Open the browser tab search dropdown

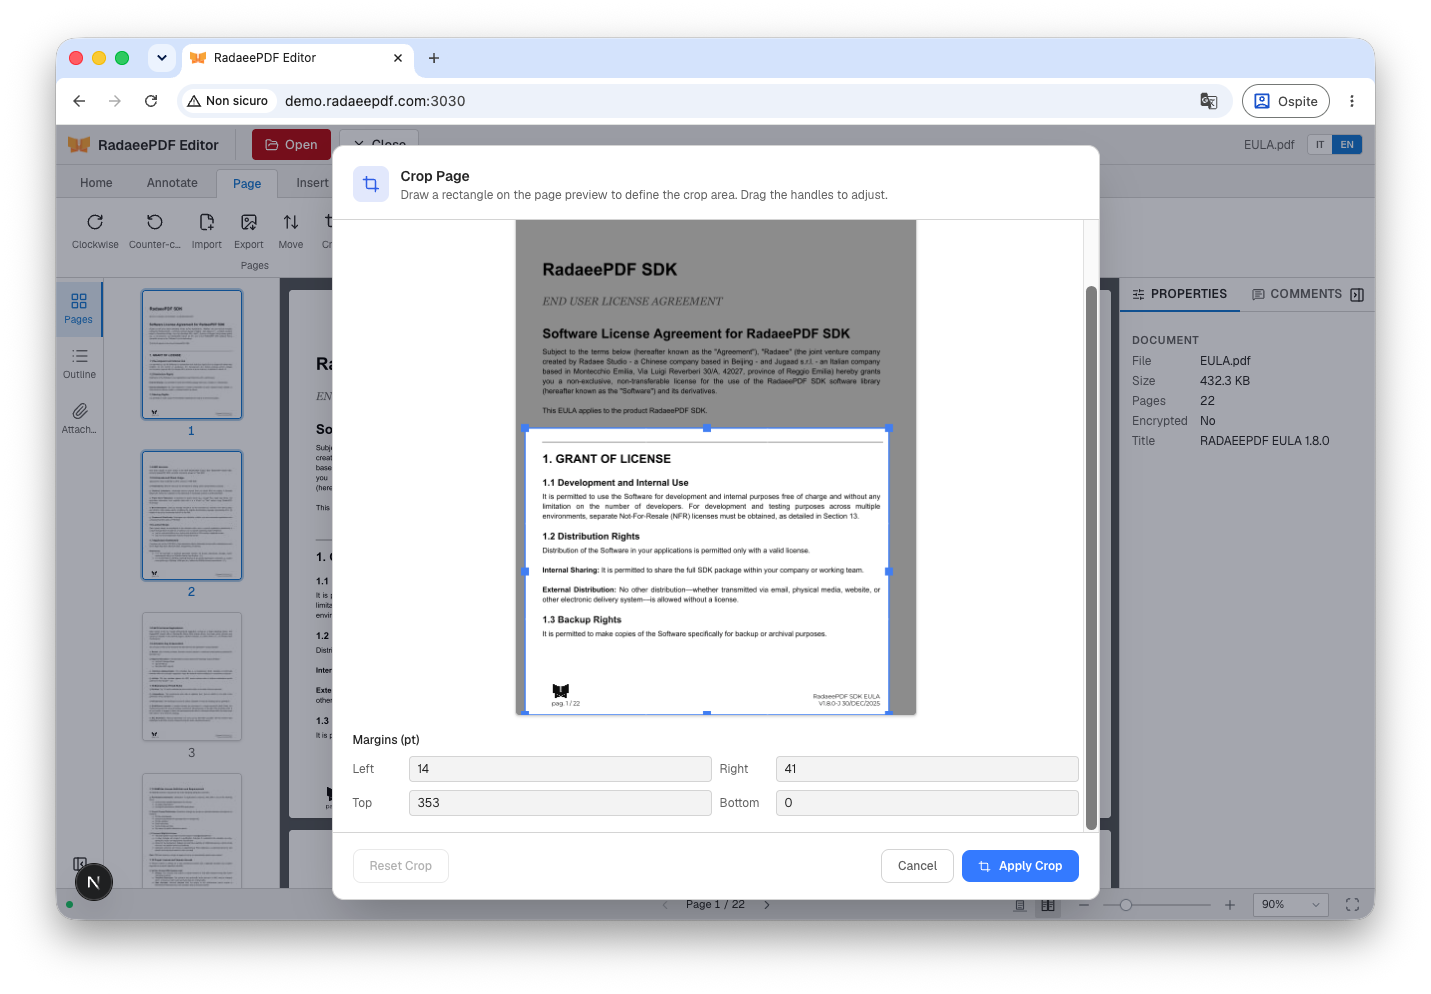click(x=162, y=58)
